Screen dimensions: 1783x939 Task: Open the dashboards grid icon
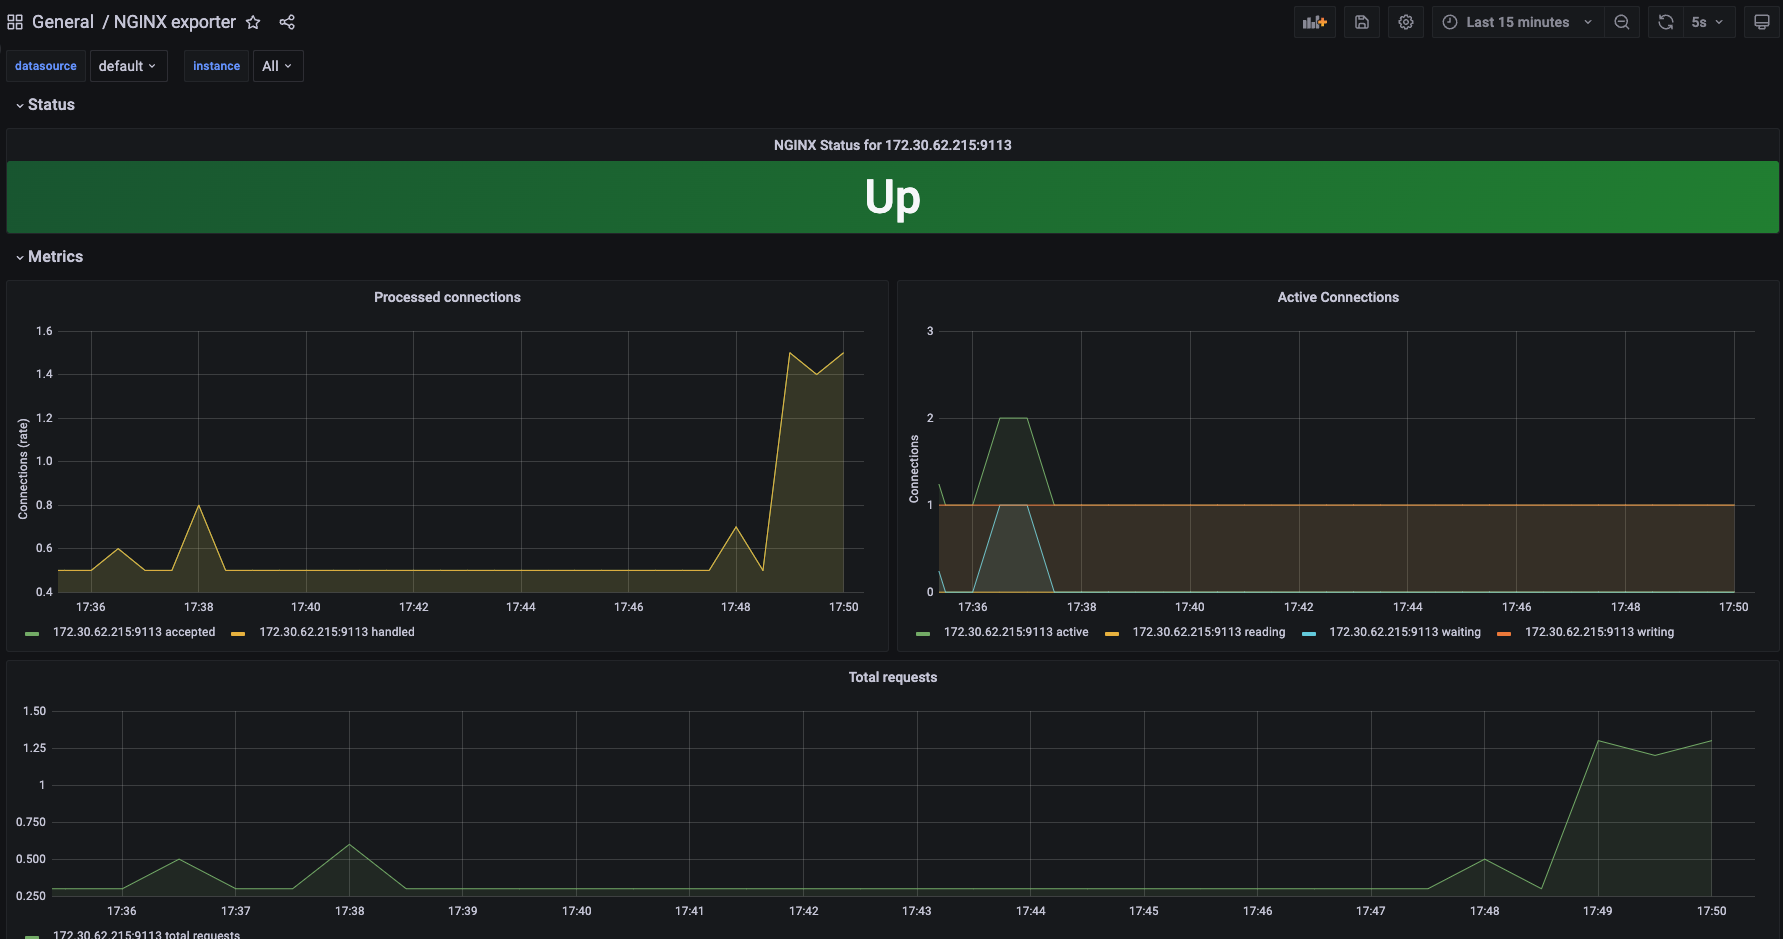coord(15,22)
